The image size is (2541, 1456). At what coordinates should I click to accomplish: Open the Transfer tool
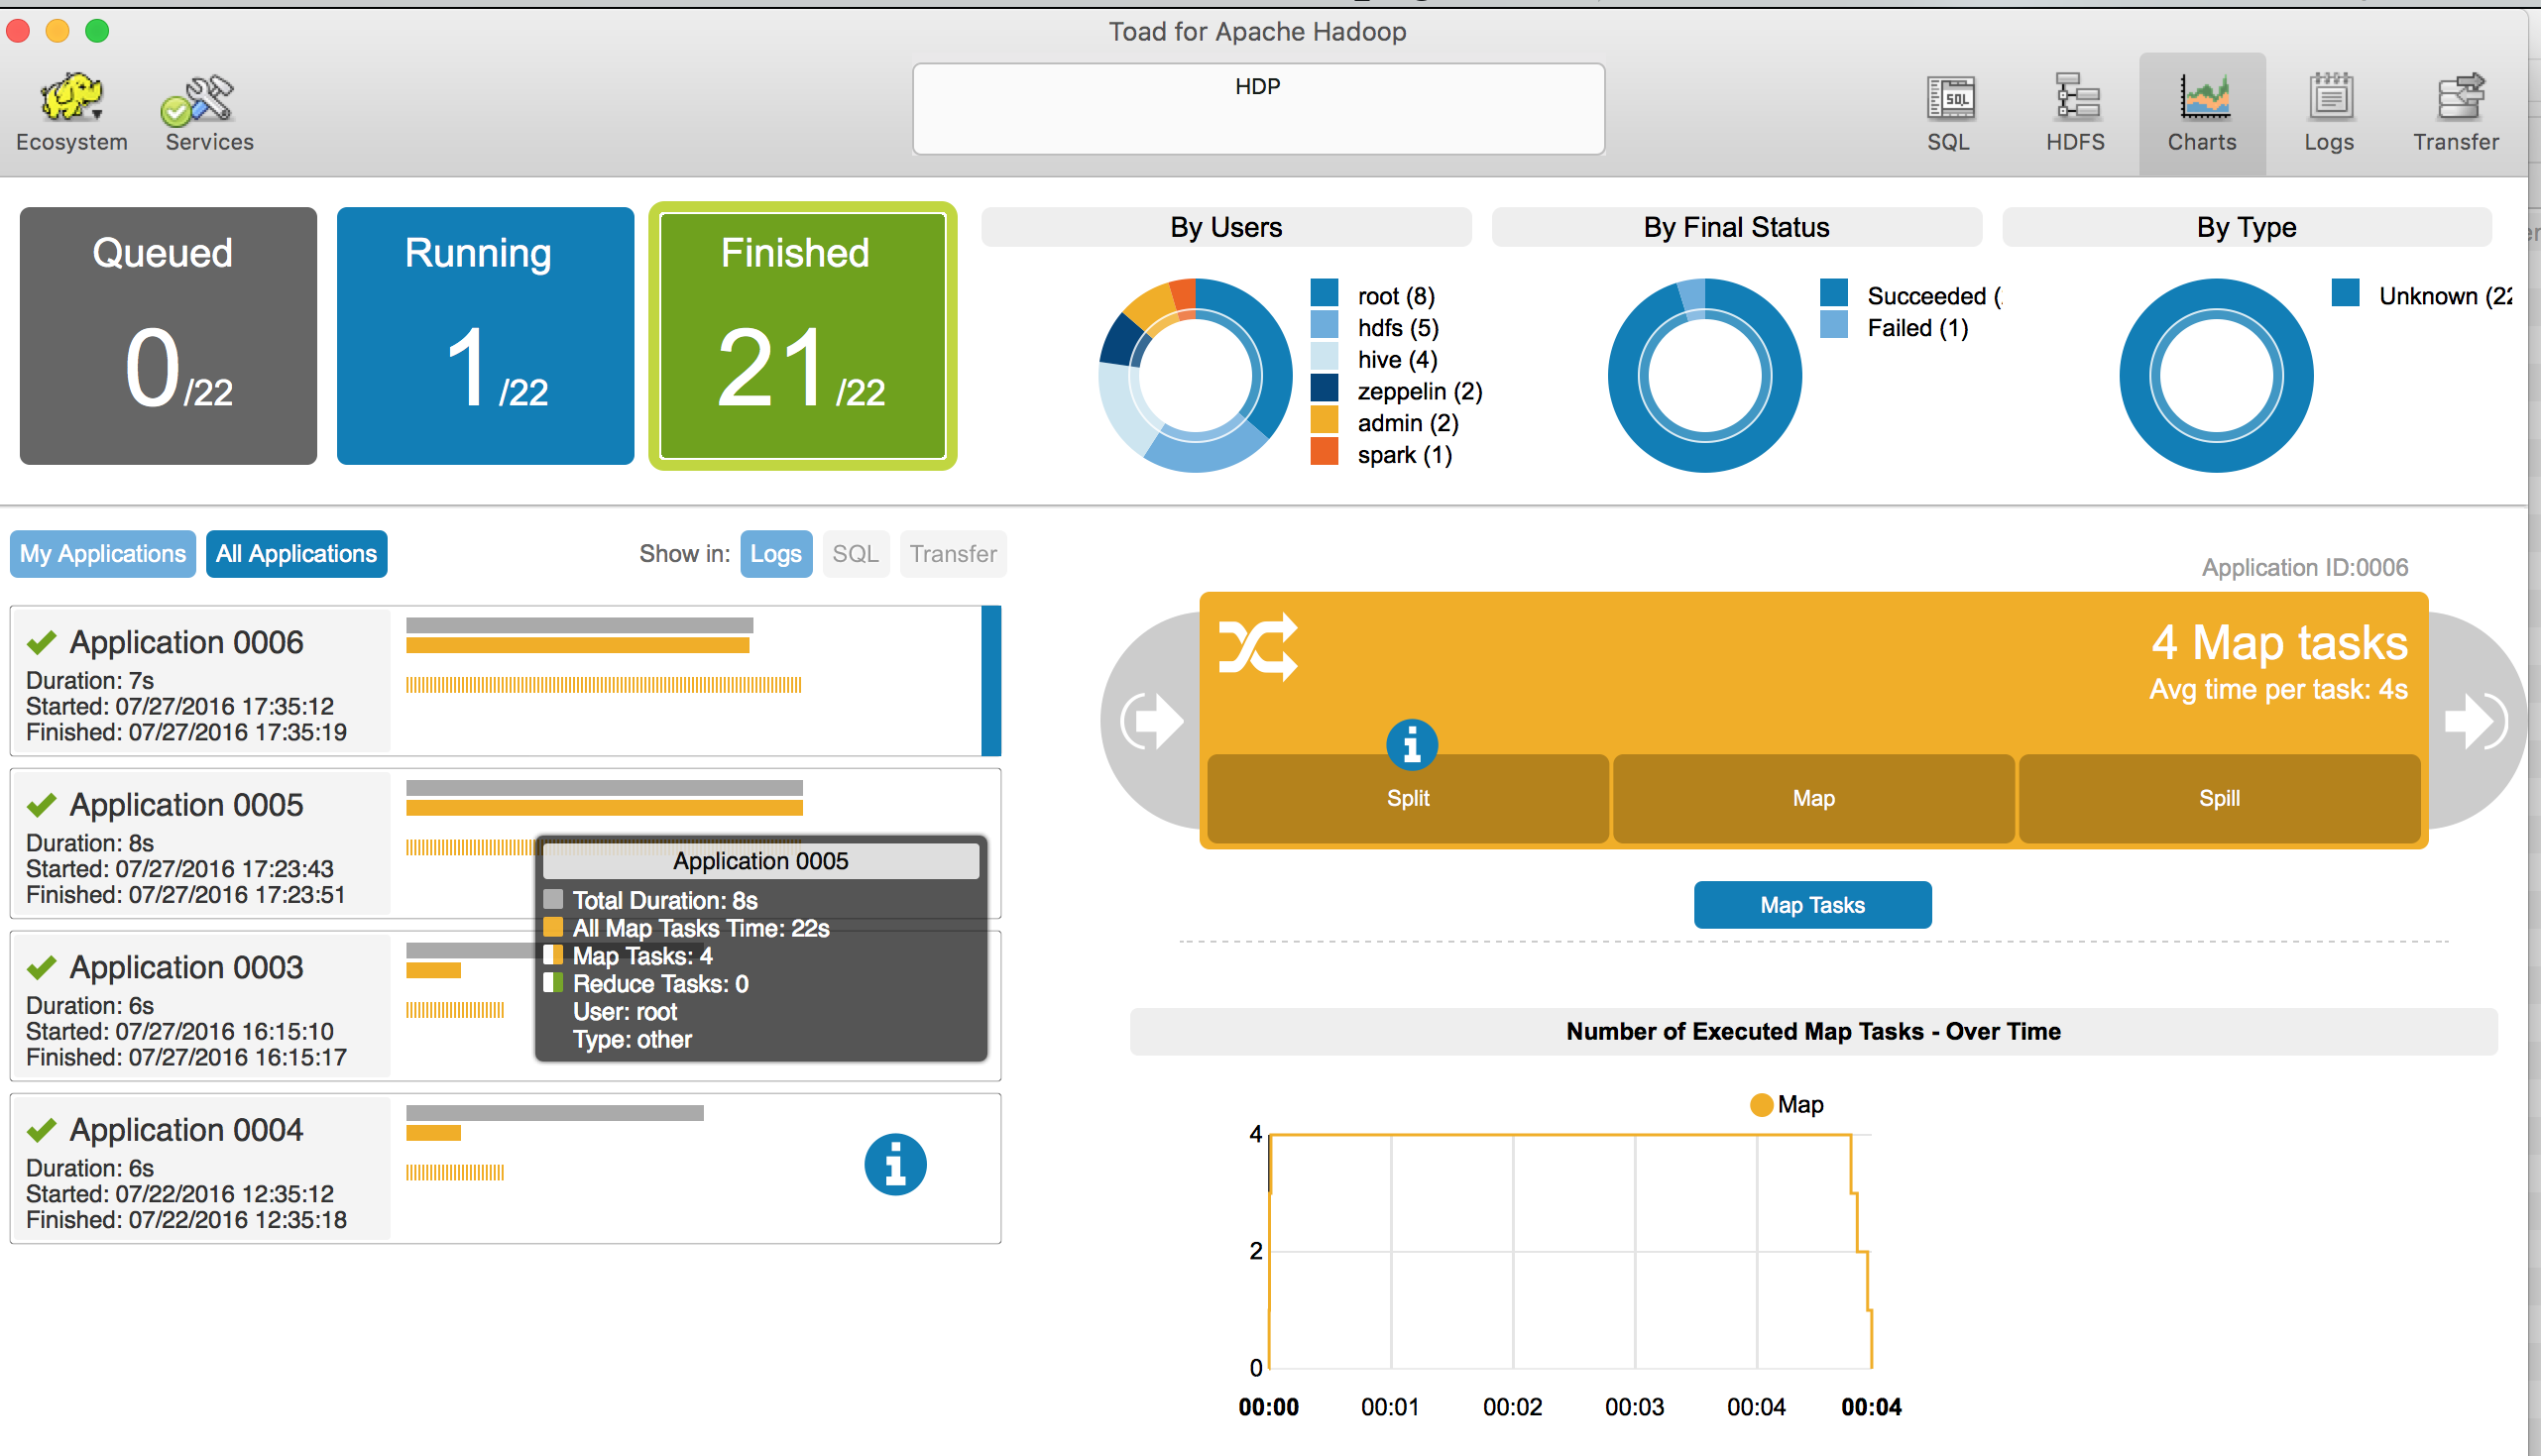(2456, 110)
